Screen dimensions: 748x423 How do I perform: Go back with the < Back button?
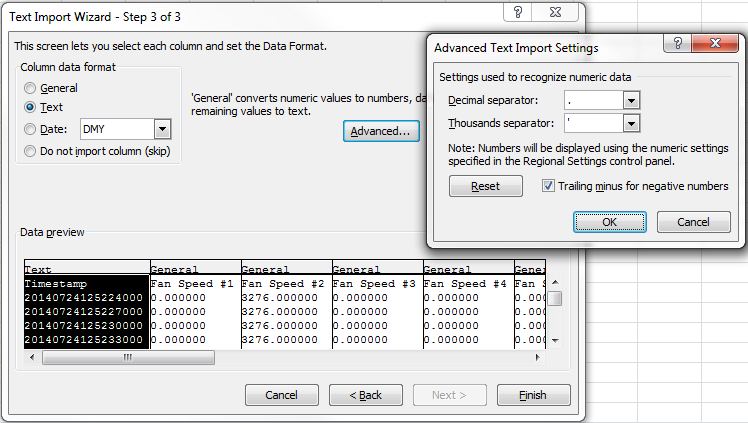(x=365, y=395)
